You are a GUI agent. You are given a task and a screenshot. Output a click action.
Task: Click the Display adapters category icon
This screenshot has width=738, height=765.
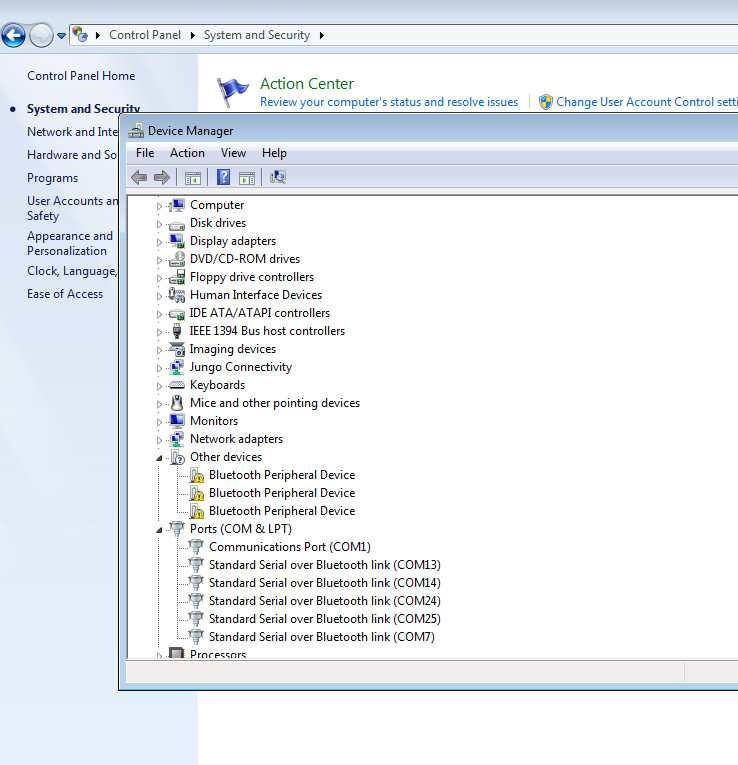pyautogui.click(x=177, y=241)
